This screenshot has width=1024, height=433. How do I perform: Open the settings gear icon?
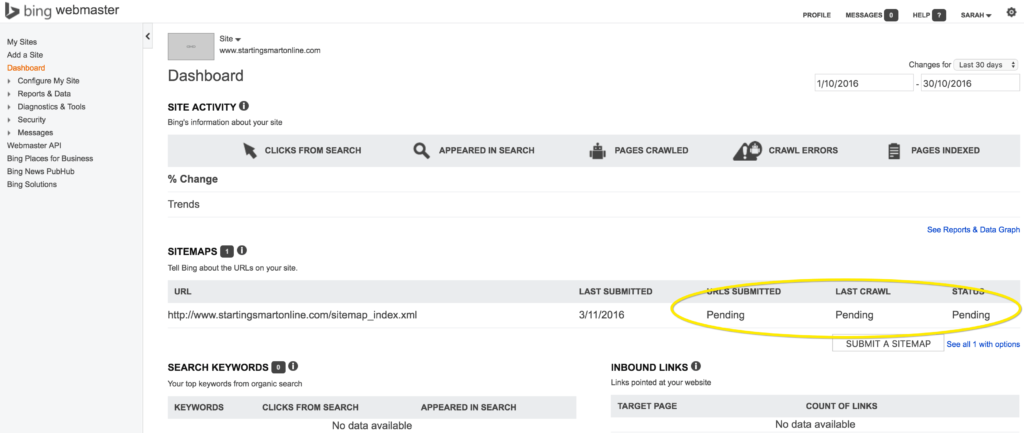pos(1012,12)
